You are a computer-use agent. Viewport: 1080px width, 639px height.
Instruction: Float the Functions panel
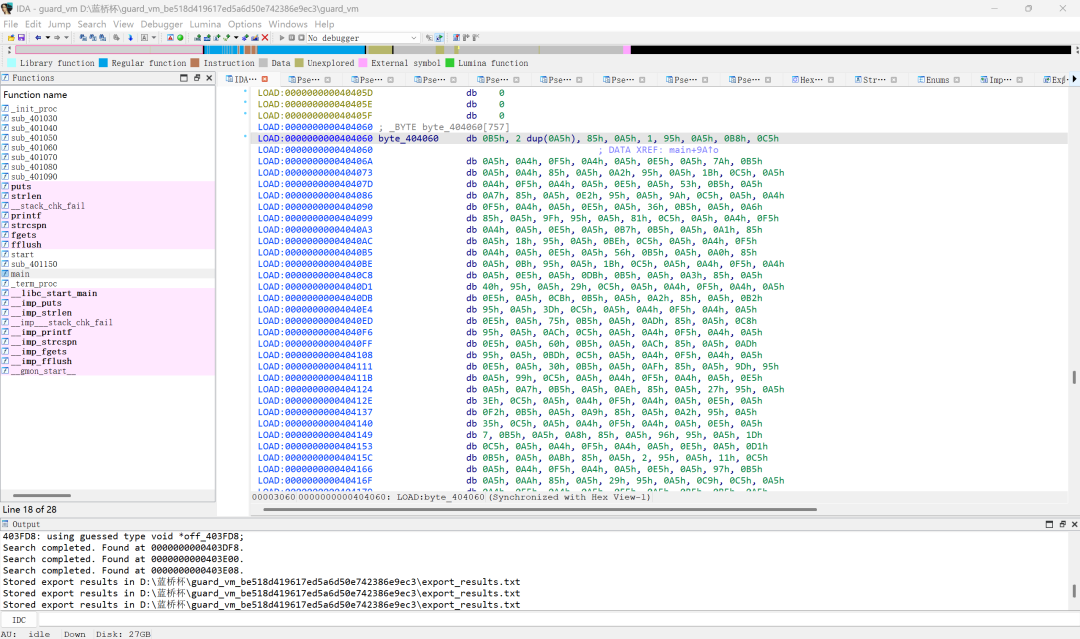pyautogui.click(x=196, y=78)
